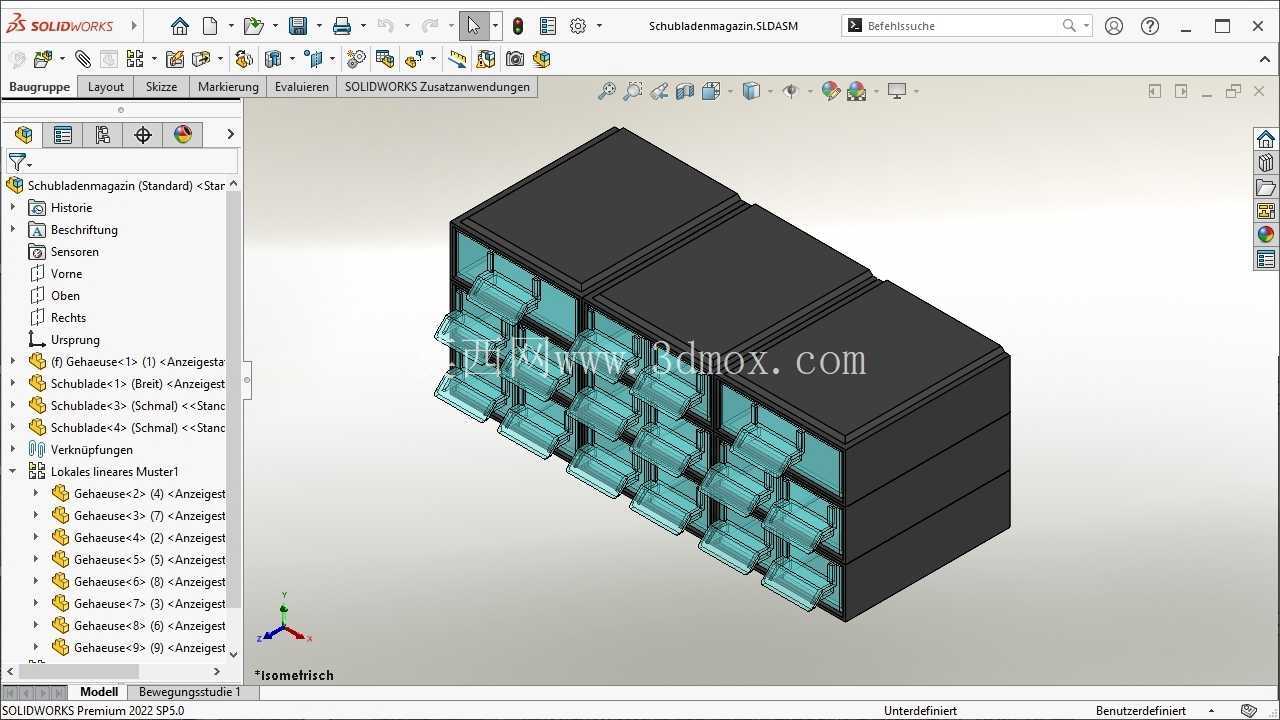Open the Save dropdown arrow
The height and width of the screenshot is (720, 1280).
(x=319, y=26)
